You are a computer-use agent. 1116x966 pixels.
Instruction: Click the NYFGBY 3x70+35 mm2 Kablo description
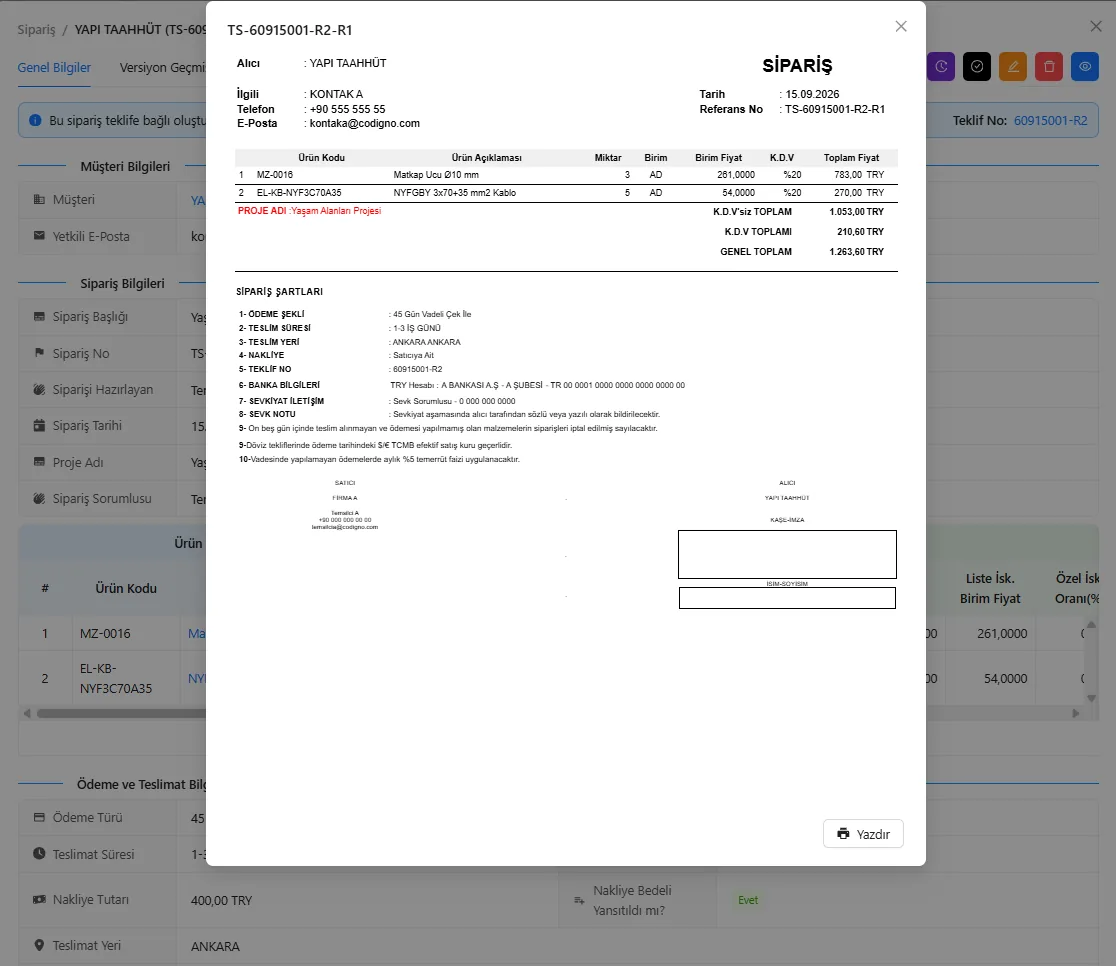click(x=455, y=193)
